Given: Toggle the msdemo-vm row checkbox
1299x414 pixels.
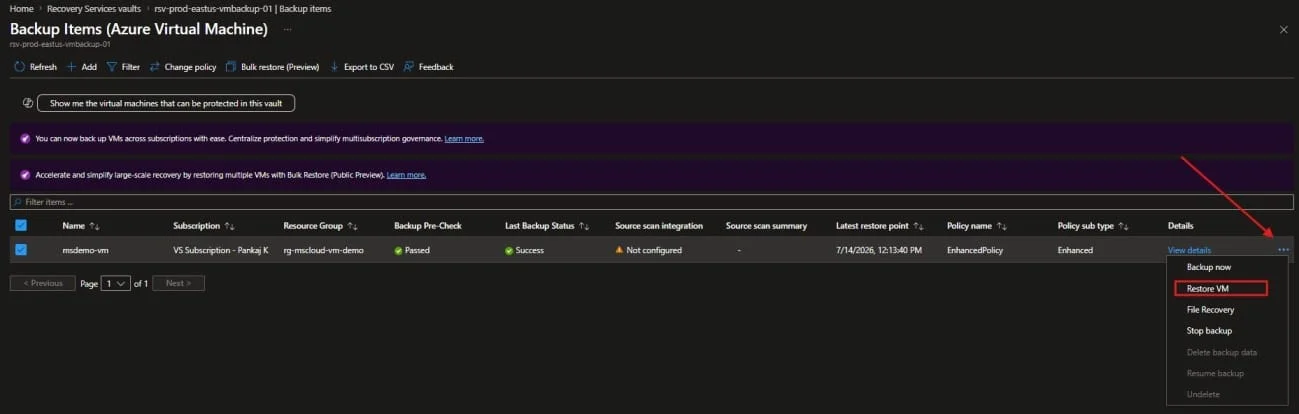Looking at the screenshot, I should click(x=20, y=250).
